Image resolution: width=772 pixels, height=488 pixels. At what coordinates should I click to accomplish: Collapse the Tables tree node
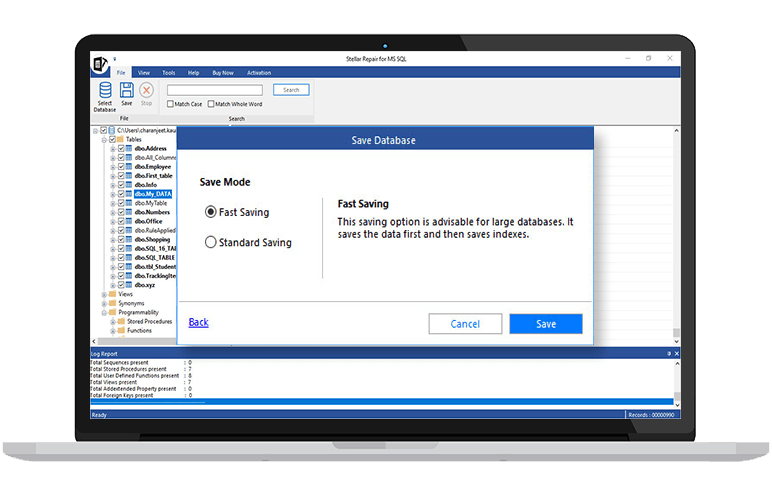104,140
